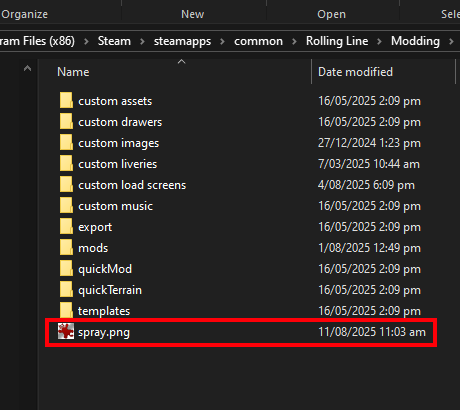Expand the chevron after common in path
Screen dimensions: 460x410
point(294,42)
